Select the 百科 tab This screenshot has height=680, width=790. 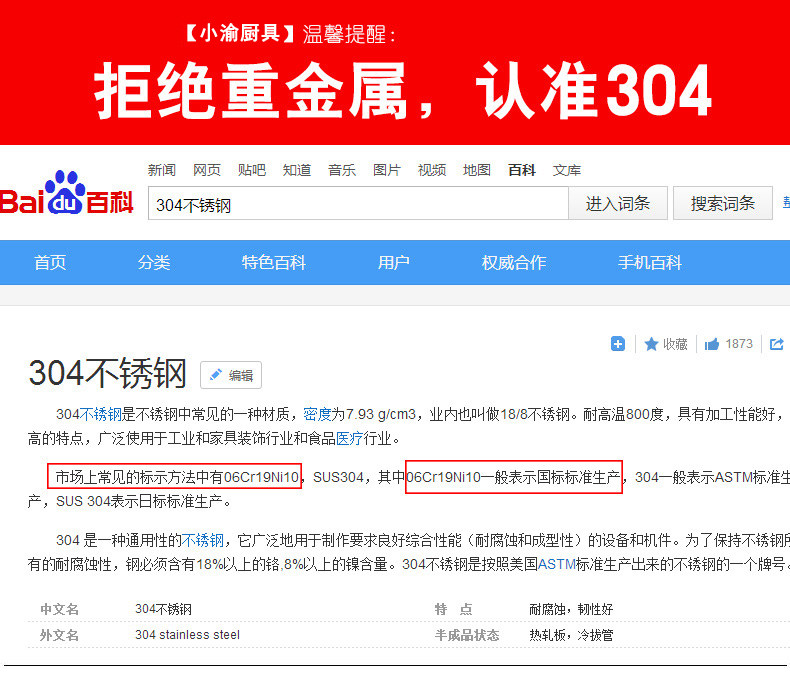[x=521, y=170]
